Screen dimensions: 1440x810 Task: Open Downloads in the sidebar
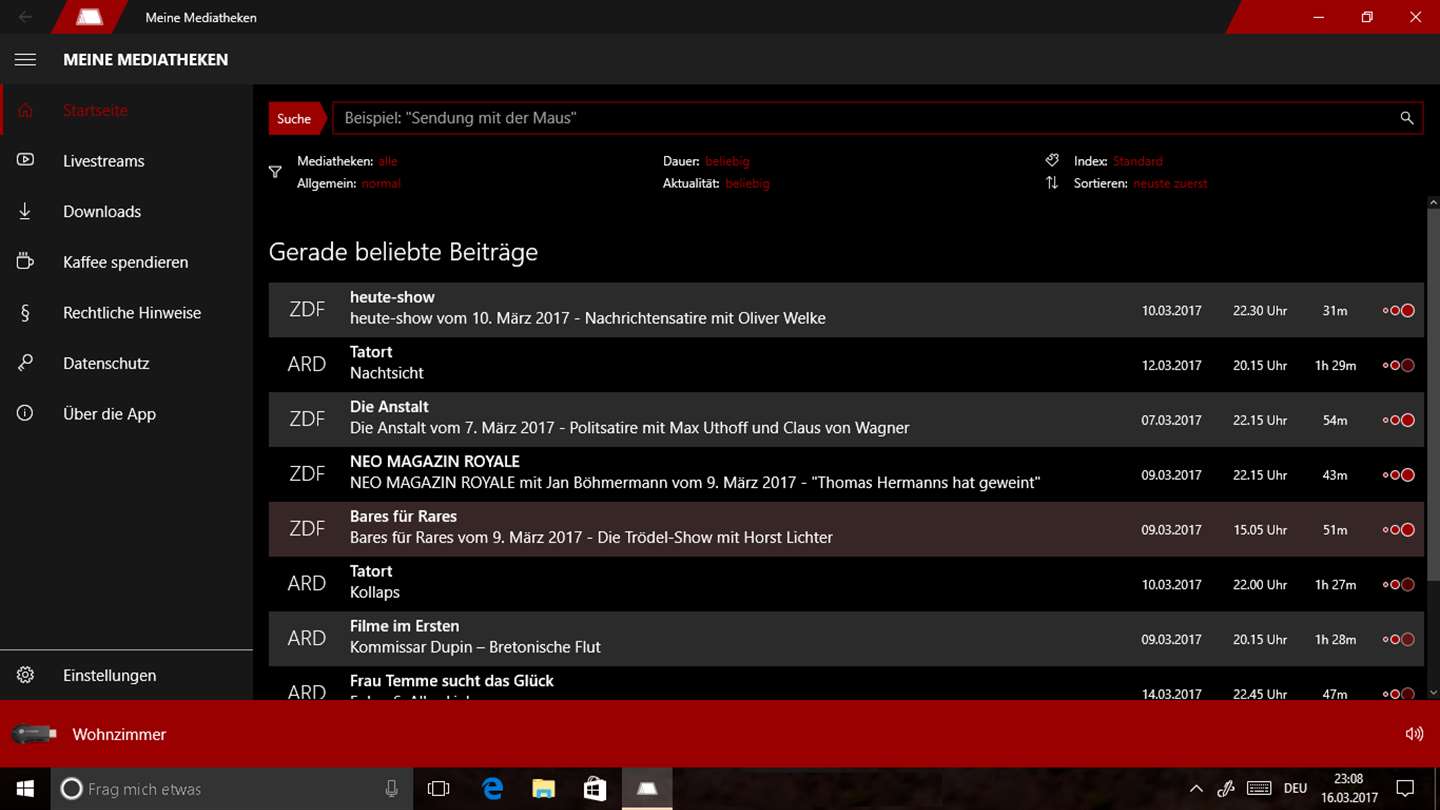126,211
